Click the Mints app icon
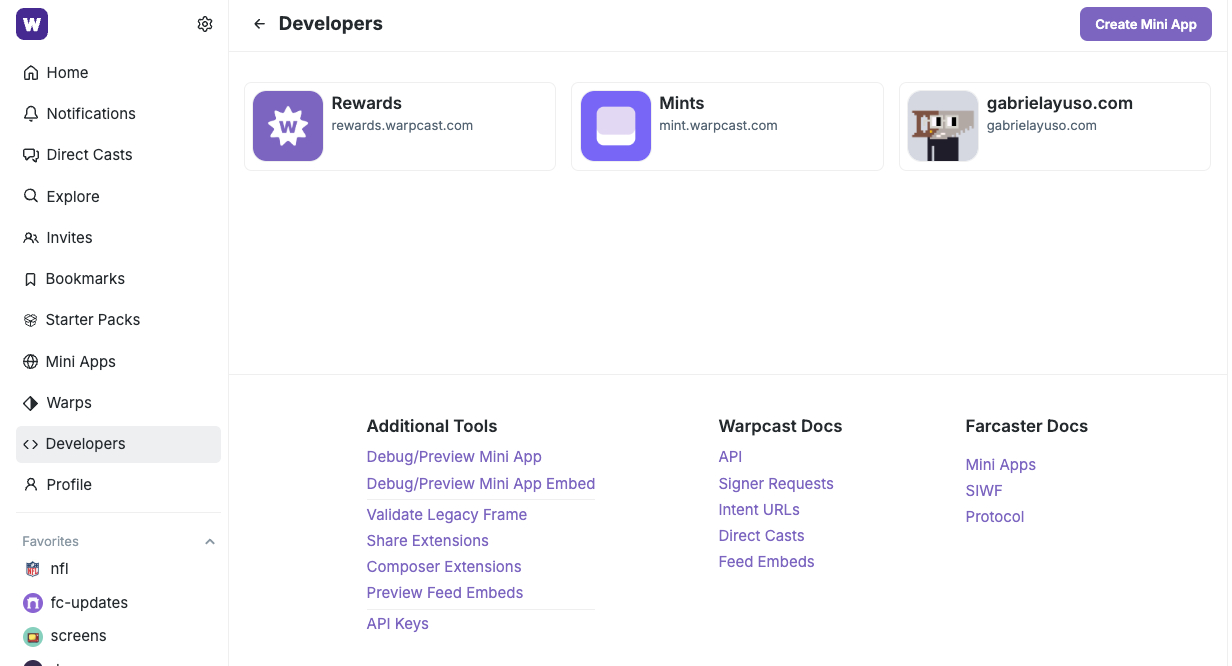 616,126
